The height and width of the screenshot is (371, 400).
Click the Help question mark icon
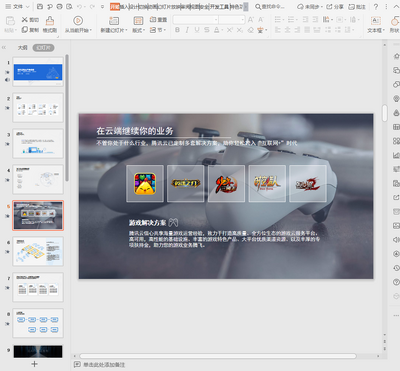coord(376,7)
